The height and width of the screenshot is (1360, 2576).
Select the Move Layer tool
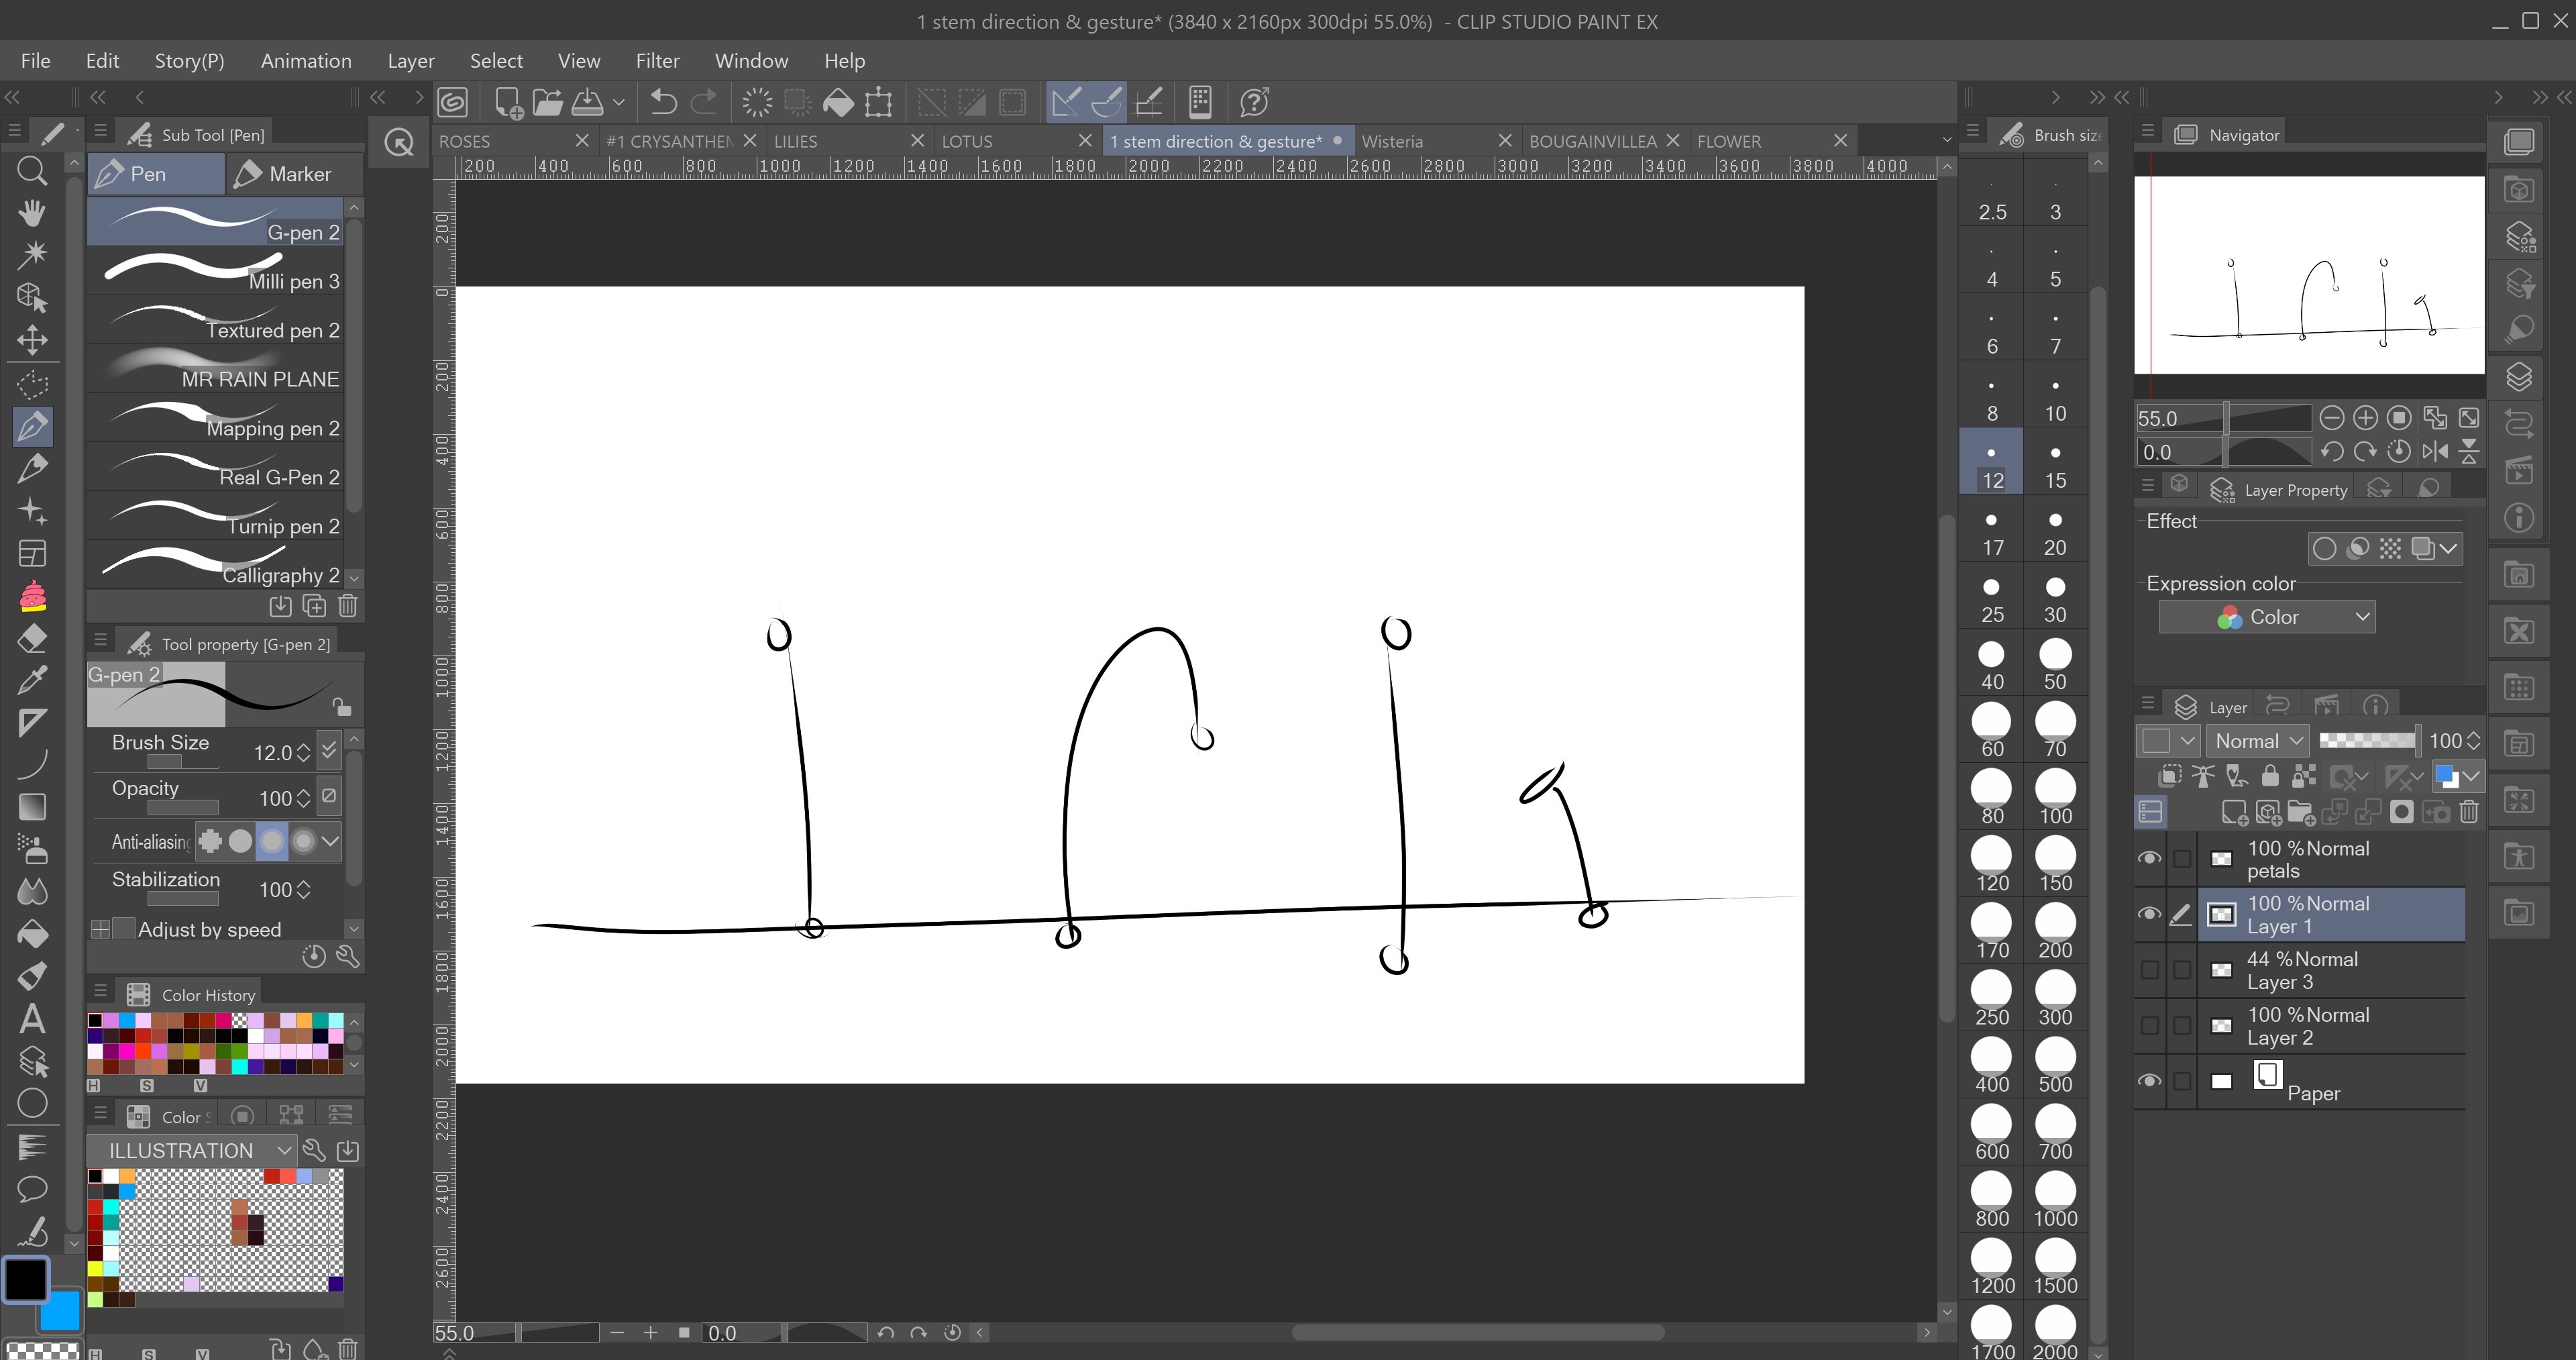click(32, 340)
